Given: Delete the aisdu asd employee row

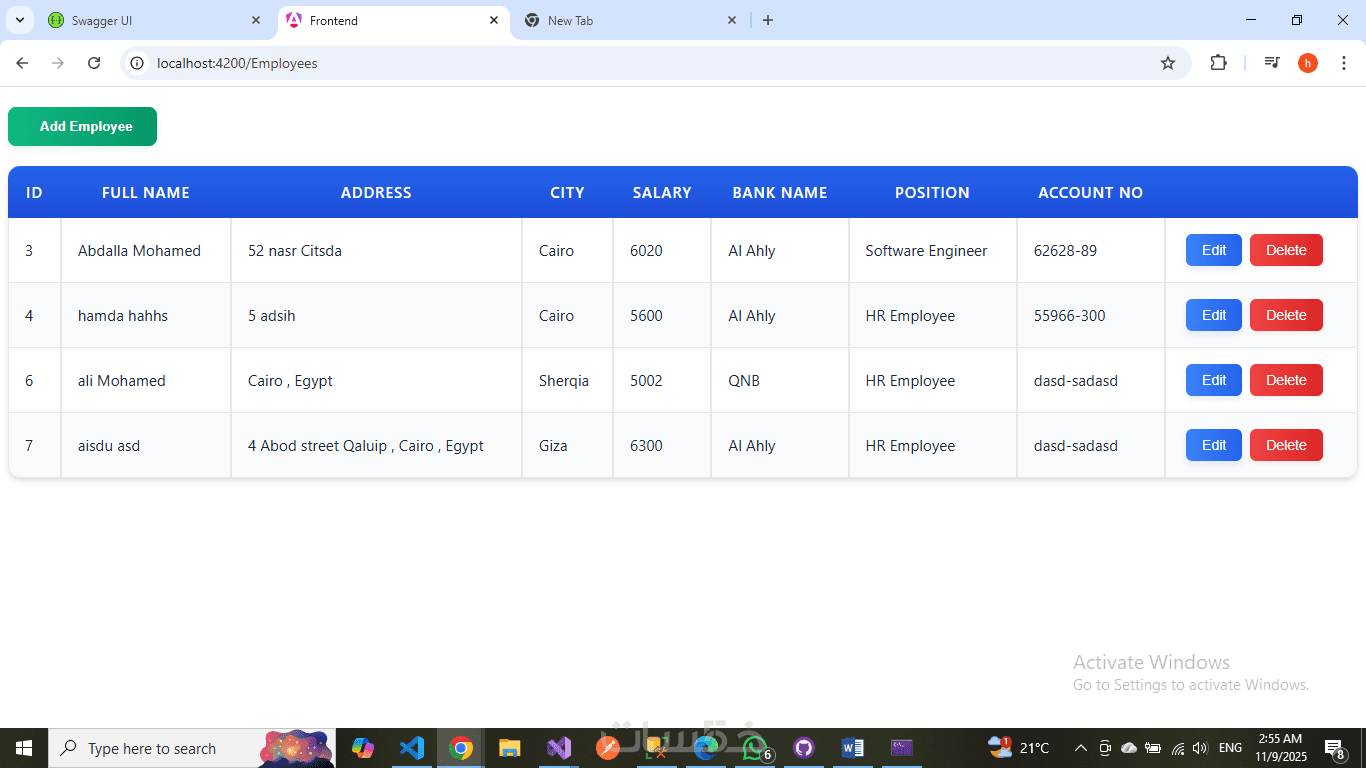Looking at the screenshot, I should point(1286,445).
